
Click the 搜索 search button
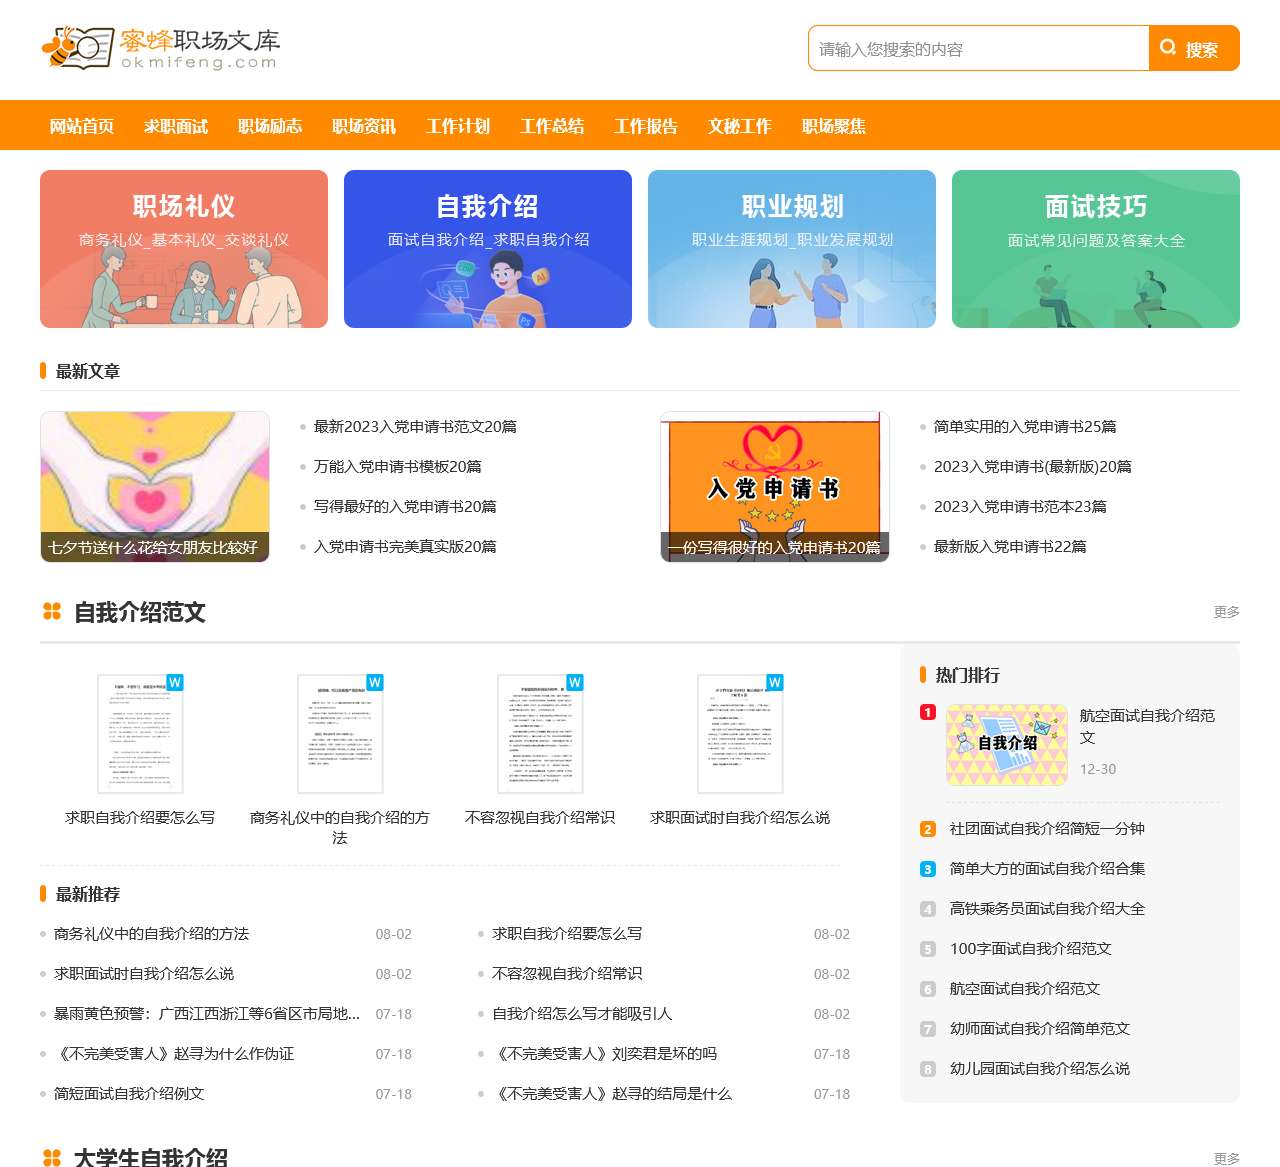tap(1194, 48)
